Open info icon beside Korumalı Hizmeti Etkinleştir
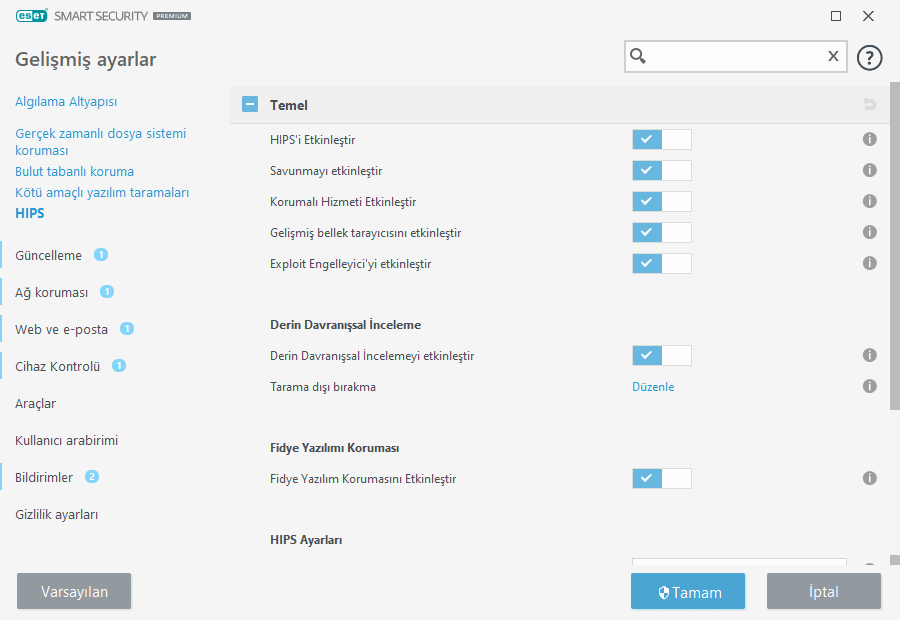Viewport: 900px width, 620px height. point(870,202)
